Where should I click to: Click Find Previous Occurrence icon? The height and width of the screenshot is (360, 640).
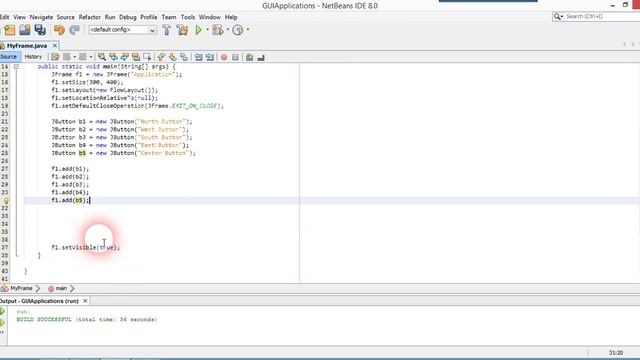[x=113, y=57]
